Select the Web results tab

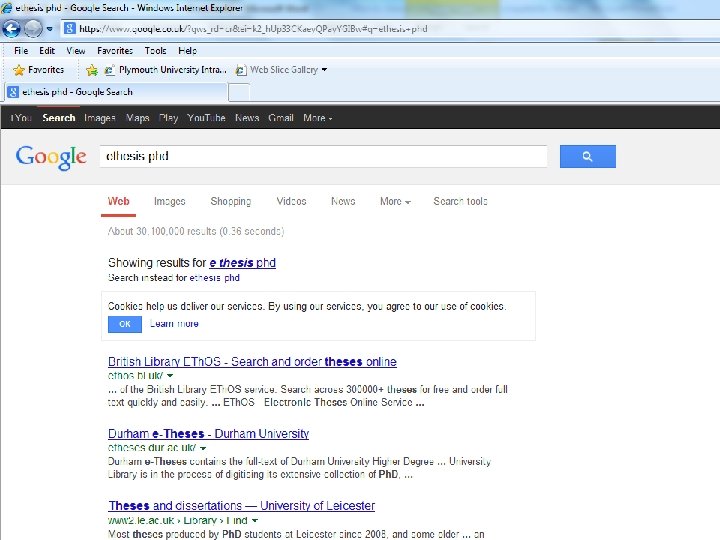tap(118, 202)
